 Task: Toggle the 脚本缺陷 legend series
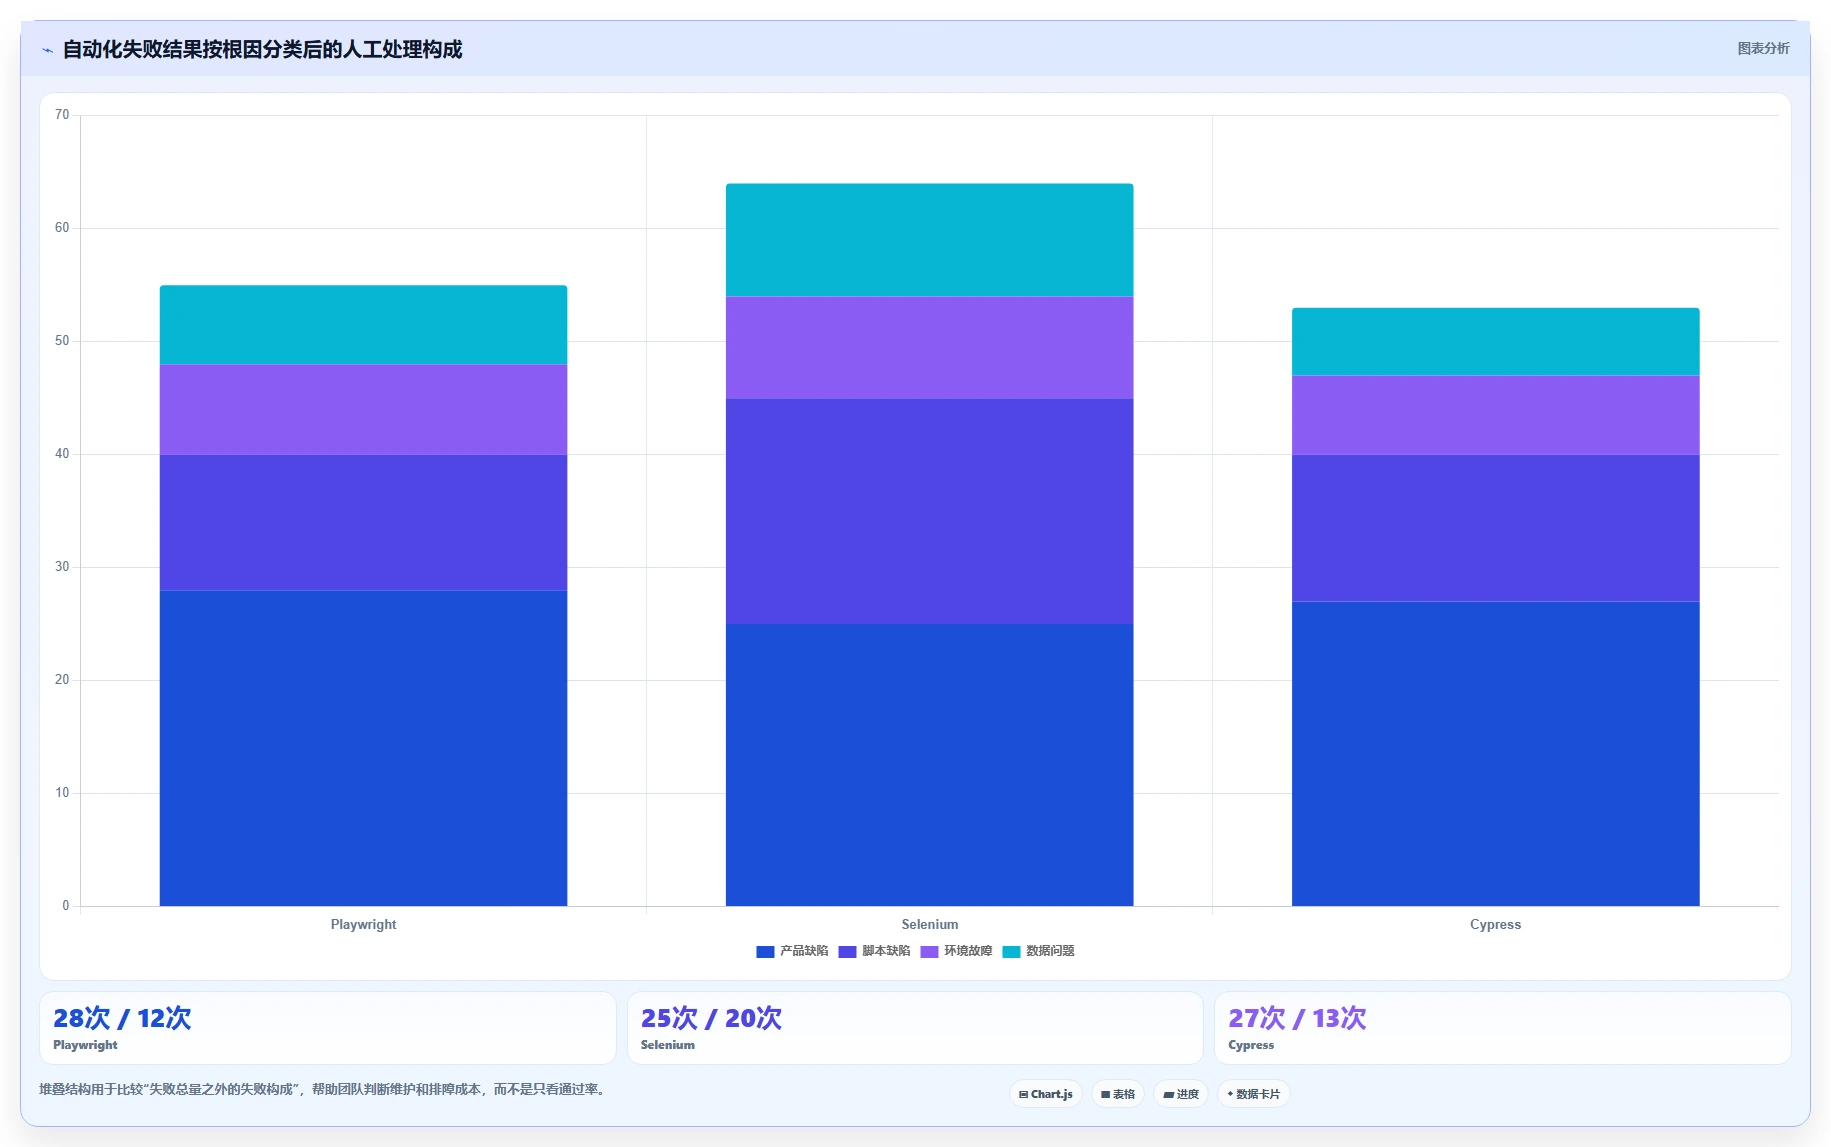[x=874, y=951]
